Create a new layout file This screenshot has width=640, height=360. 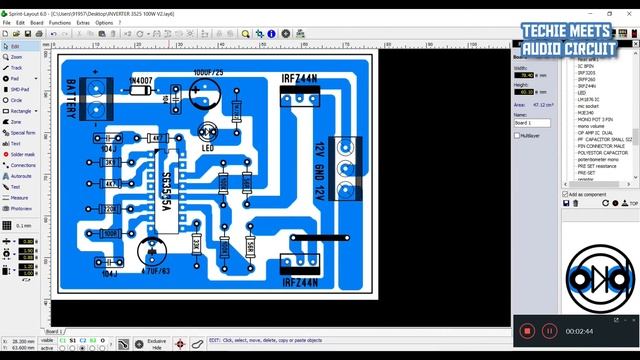(5, 34)
